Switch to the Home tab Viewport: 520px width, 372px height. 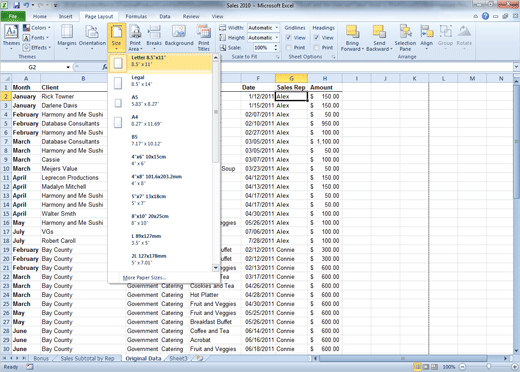point(40,16)
